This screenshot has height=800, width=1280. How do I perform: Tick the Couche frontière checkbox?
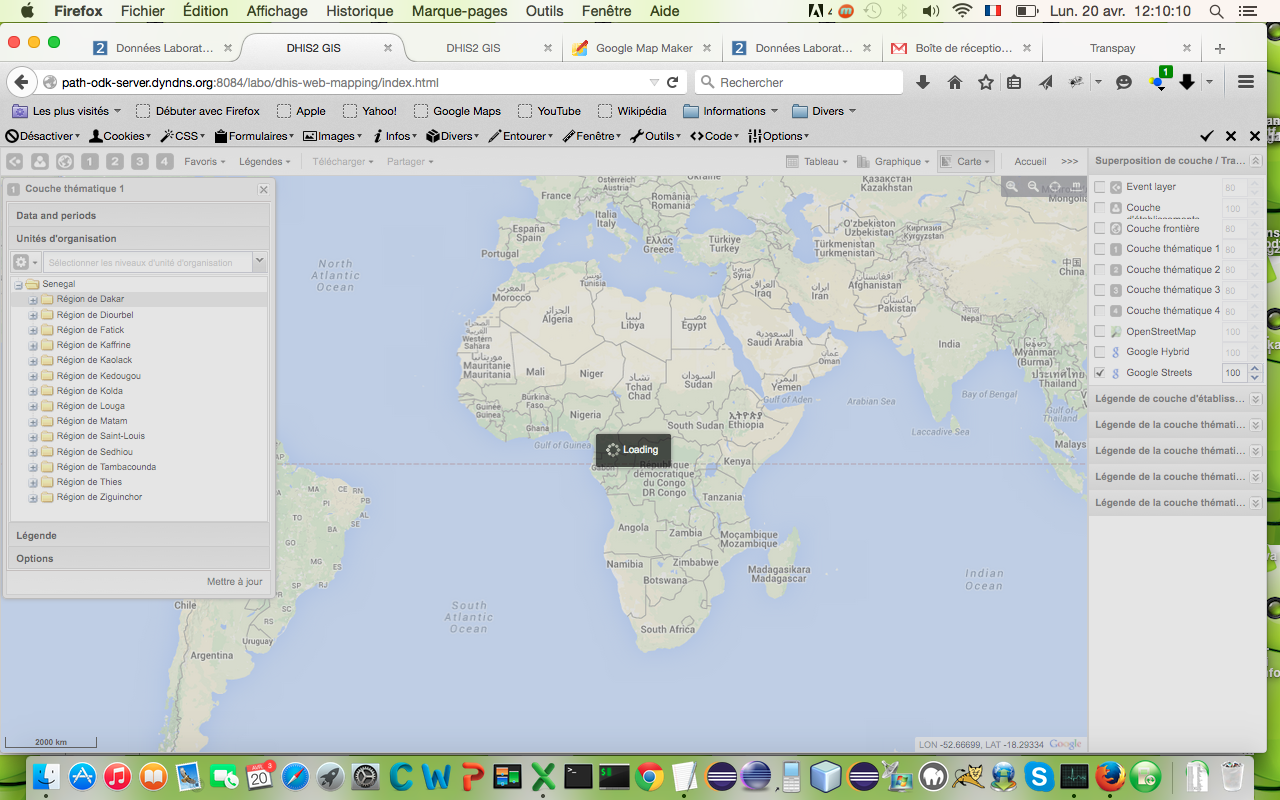tap(1100, 229)
